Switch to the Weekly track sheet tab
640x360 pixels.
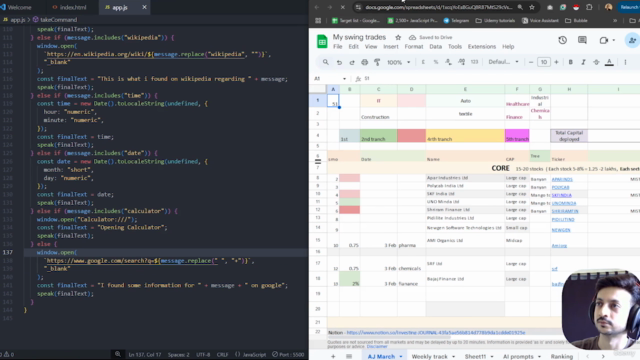tap(429, 356)
